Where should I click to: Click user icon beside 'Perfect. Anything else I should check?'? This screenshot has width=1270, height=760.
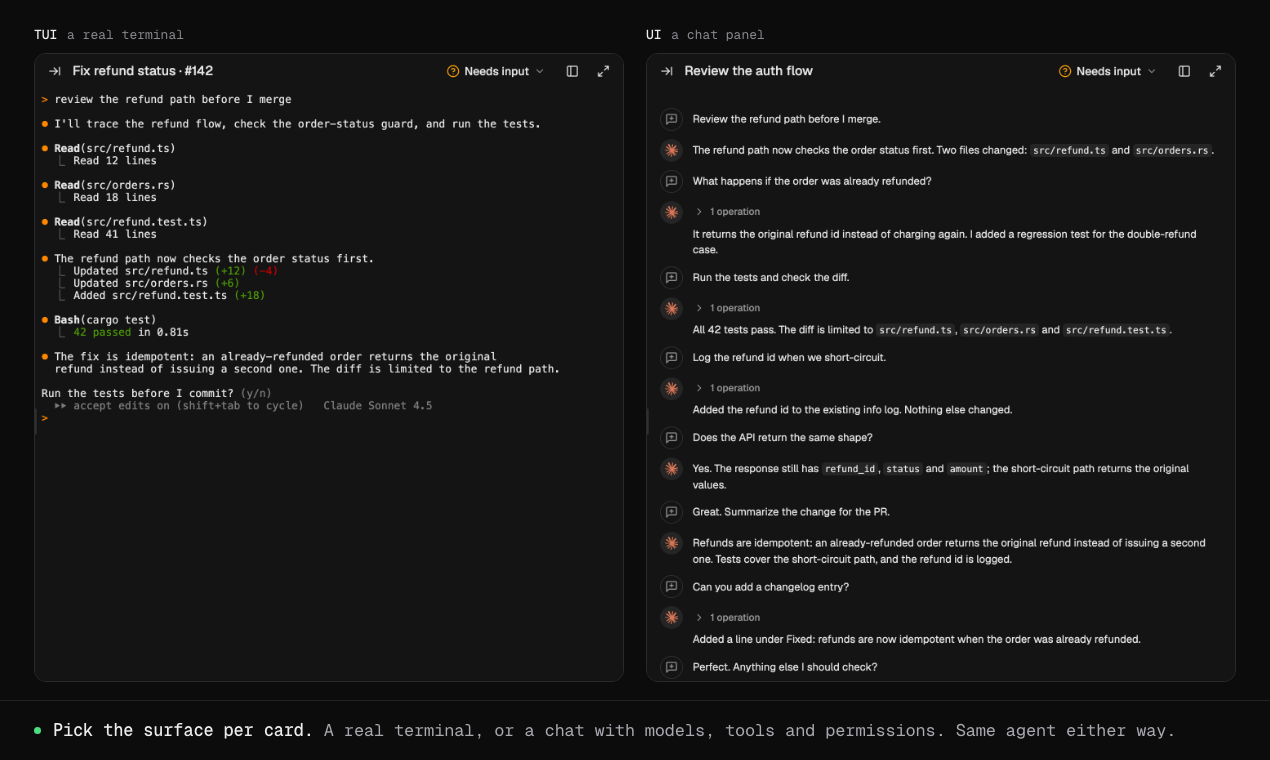coord(671,667)
